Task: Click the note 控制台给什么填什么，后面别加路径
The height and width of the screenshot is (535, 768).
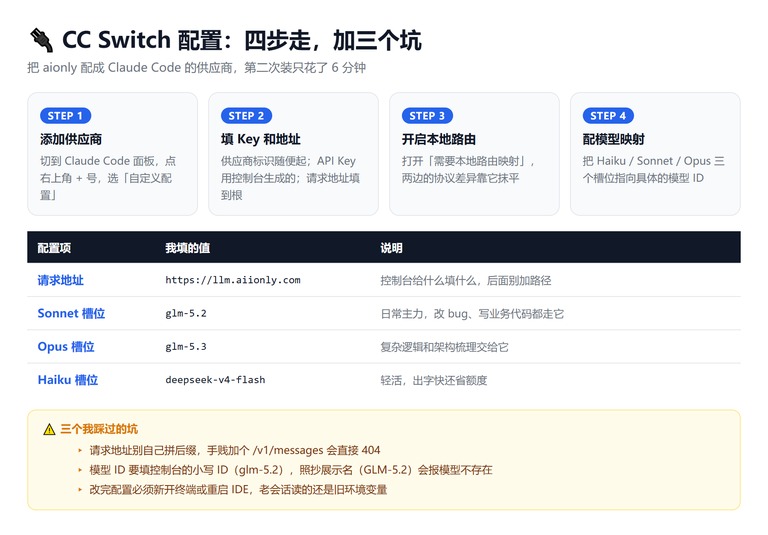Action: tap(466, 281)
